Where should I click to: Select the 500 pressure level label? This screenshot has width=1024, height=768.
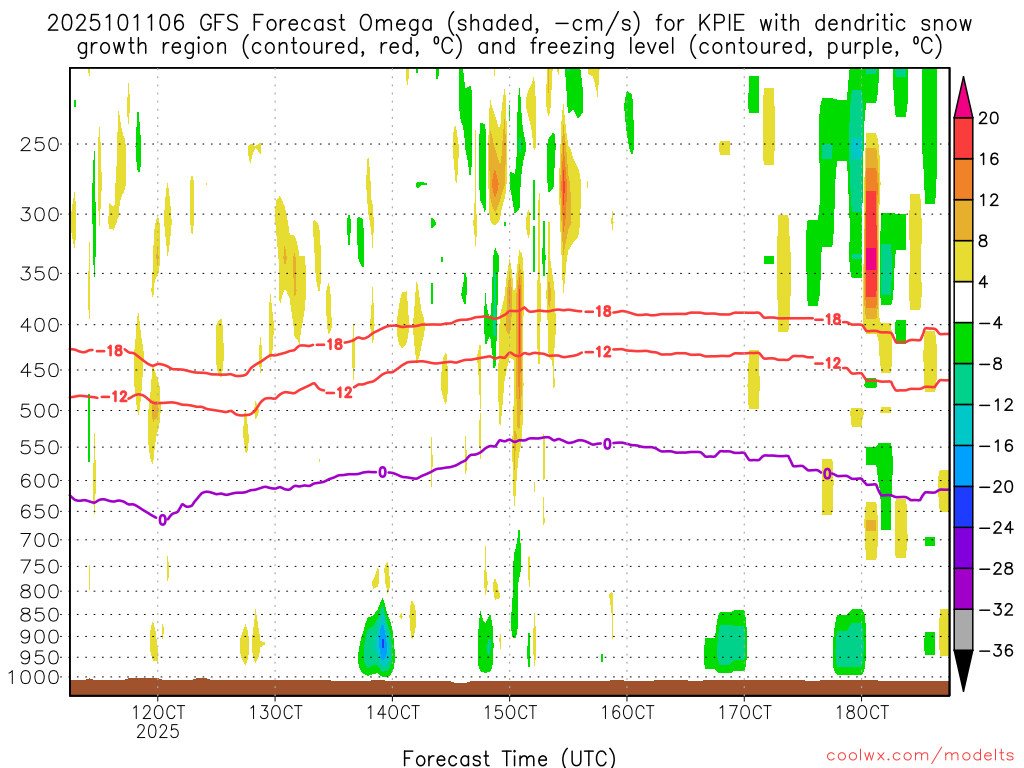(40, 411)
